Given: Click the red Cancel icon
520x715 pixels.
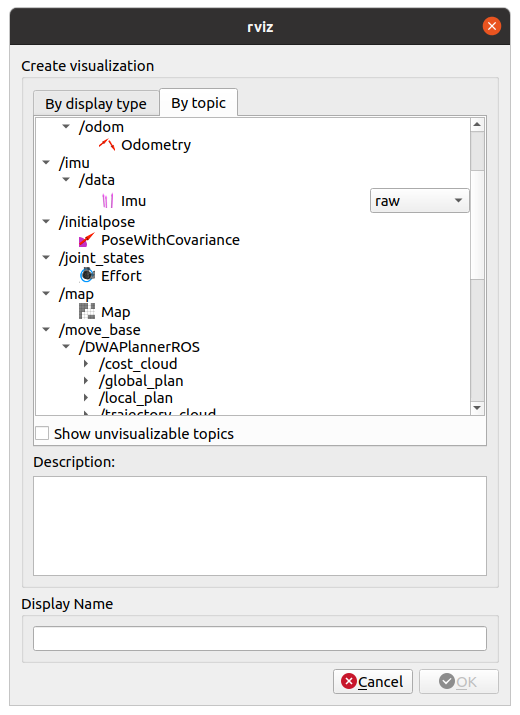Looking at the screenshot, I should pos(349,681).
